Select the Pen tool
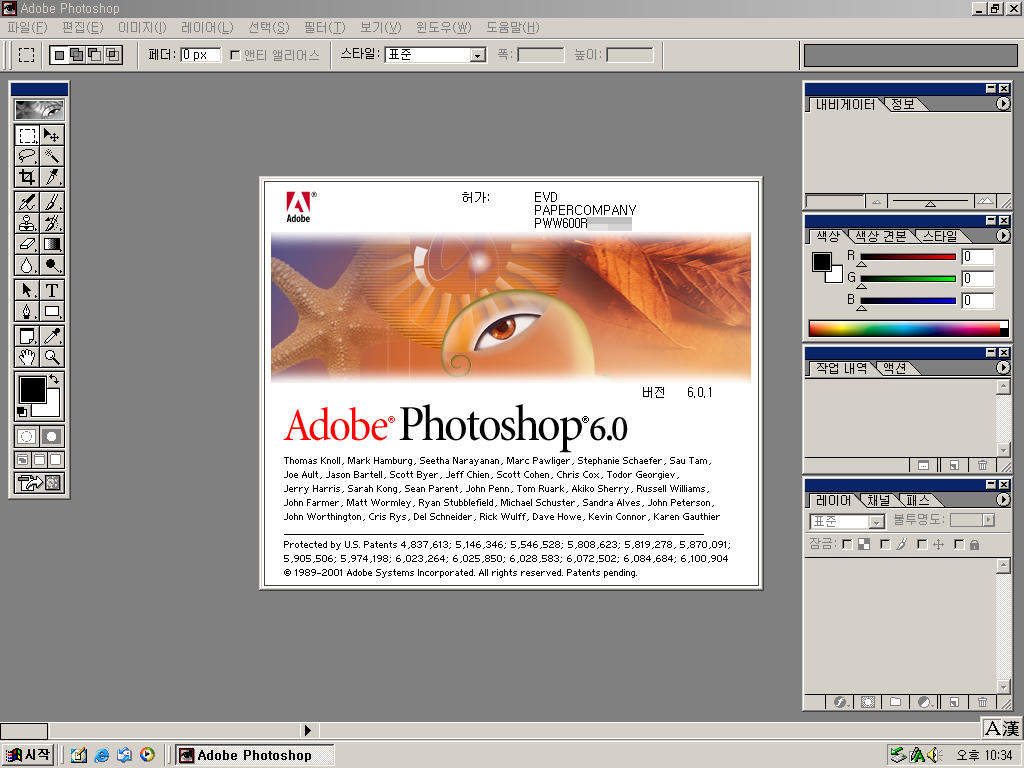This screenshot has height=768, width=1024. coord(27,311)
